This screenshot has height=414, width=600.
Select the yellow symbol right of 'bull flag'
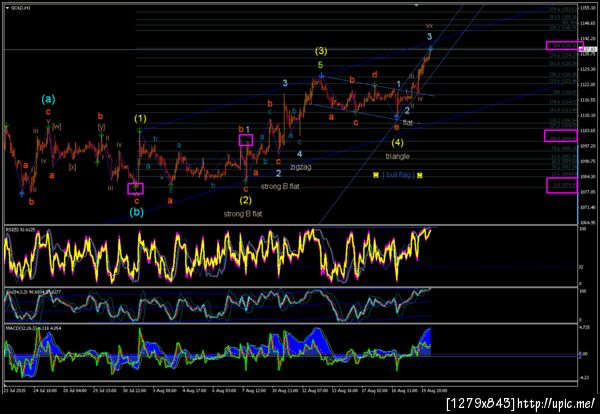[420, 175]
